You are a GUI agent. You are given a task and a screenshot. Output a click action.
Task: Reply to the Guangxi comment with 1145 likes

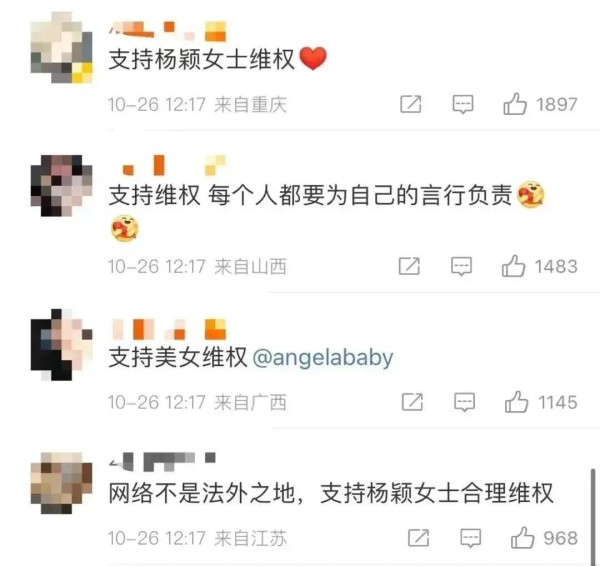click(465, 402)
